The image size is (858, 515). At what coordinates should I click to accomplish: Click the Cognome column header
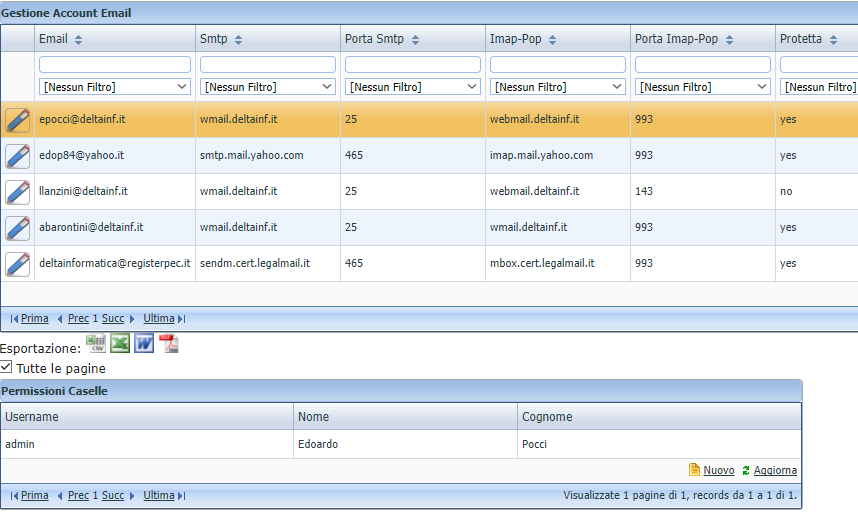click(x=546, y=416)
